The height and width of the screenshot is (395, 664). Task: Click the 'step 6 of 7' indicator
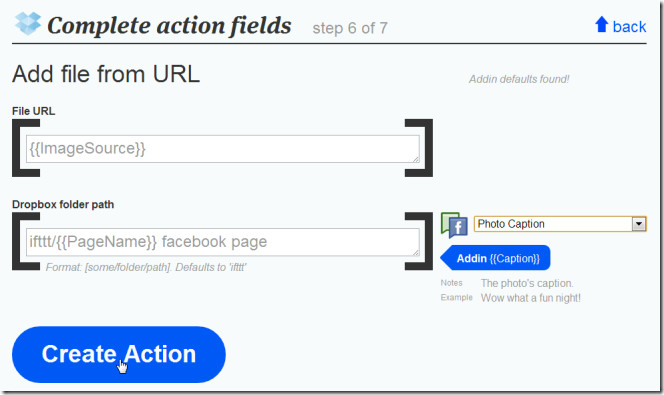350,28
